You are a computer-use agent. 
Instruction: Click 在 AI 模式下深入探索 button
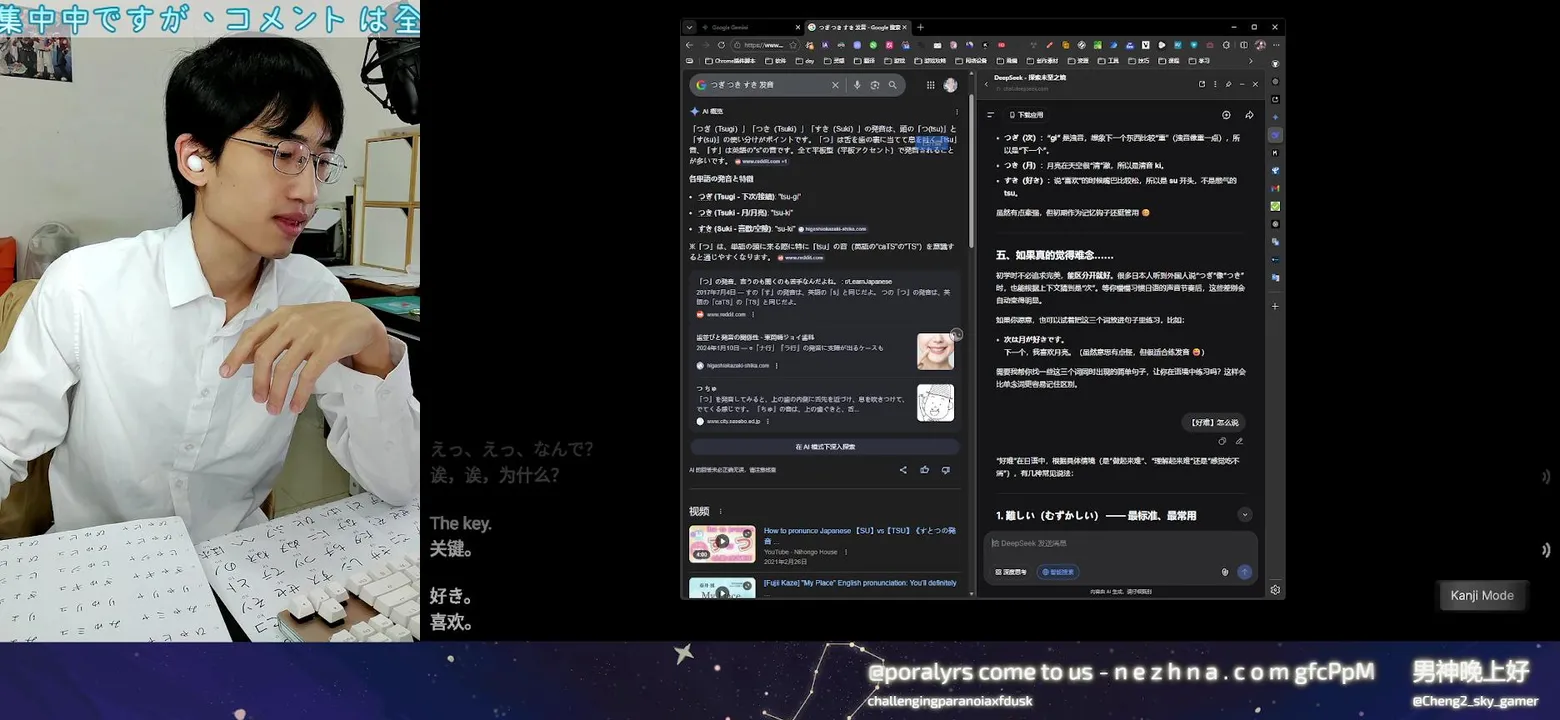pos(825,446)
